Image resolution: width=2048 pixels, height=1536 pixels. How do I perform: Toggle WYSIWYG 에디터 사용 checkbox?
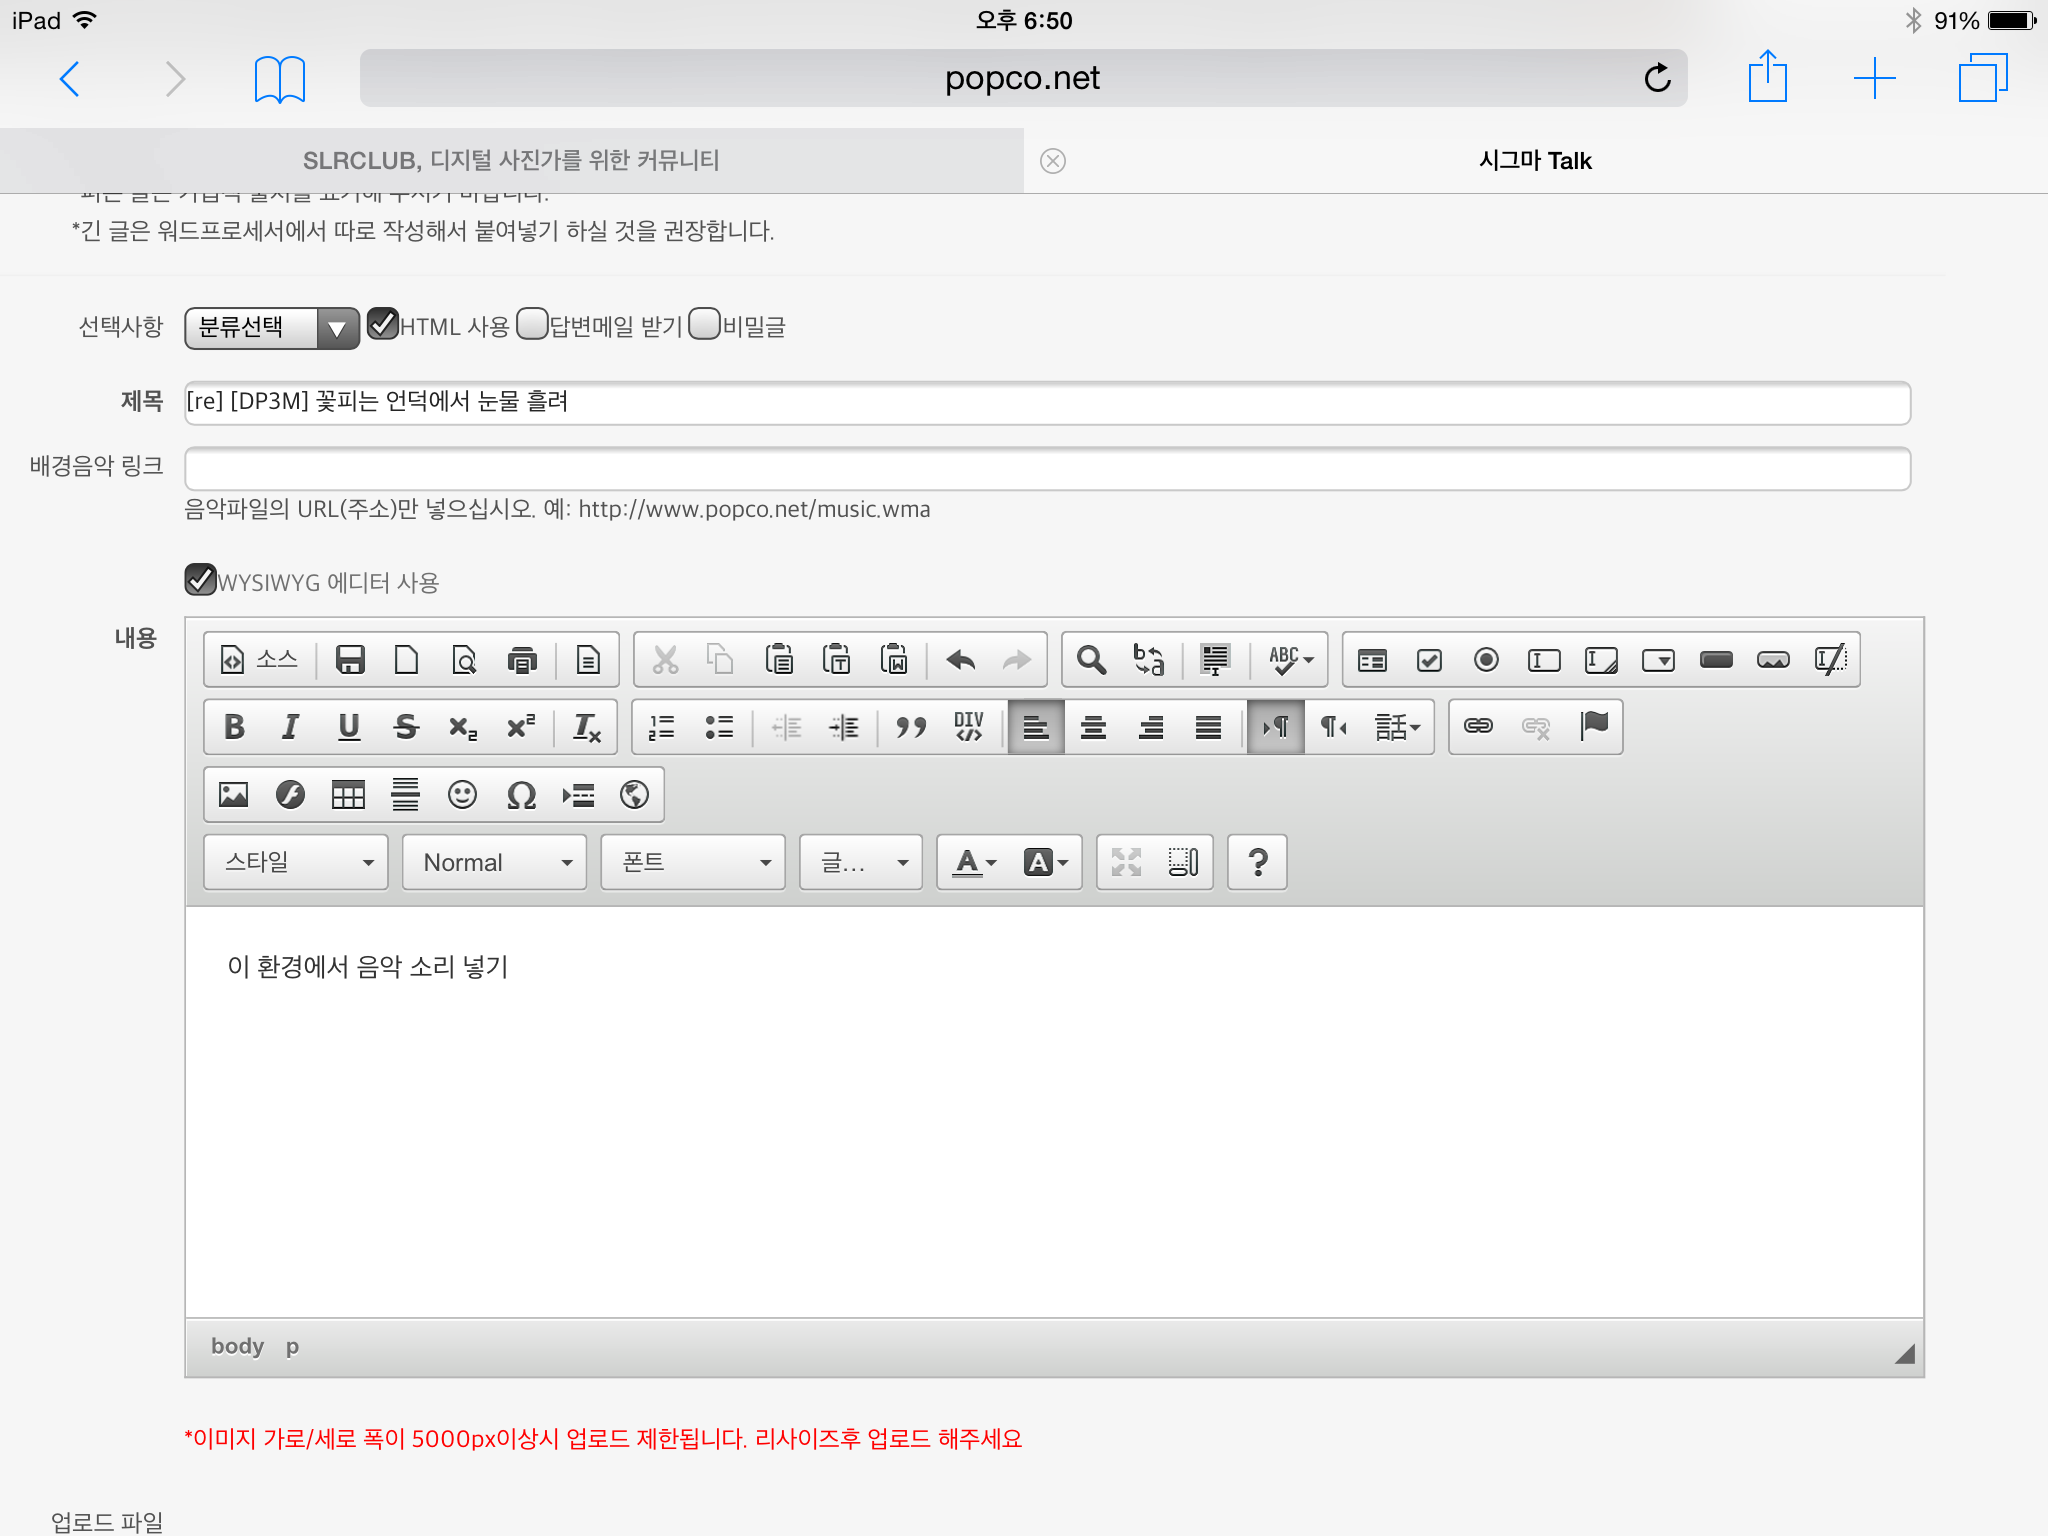(201, 580)
